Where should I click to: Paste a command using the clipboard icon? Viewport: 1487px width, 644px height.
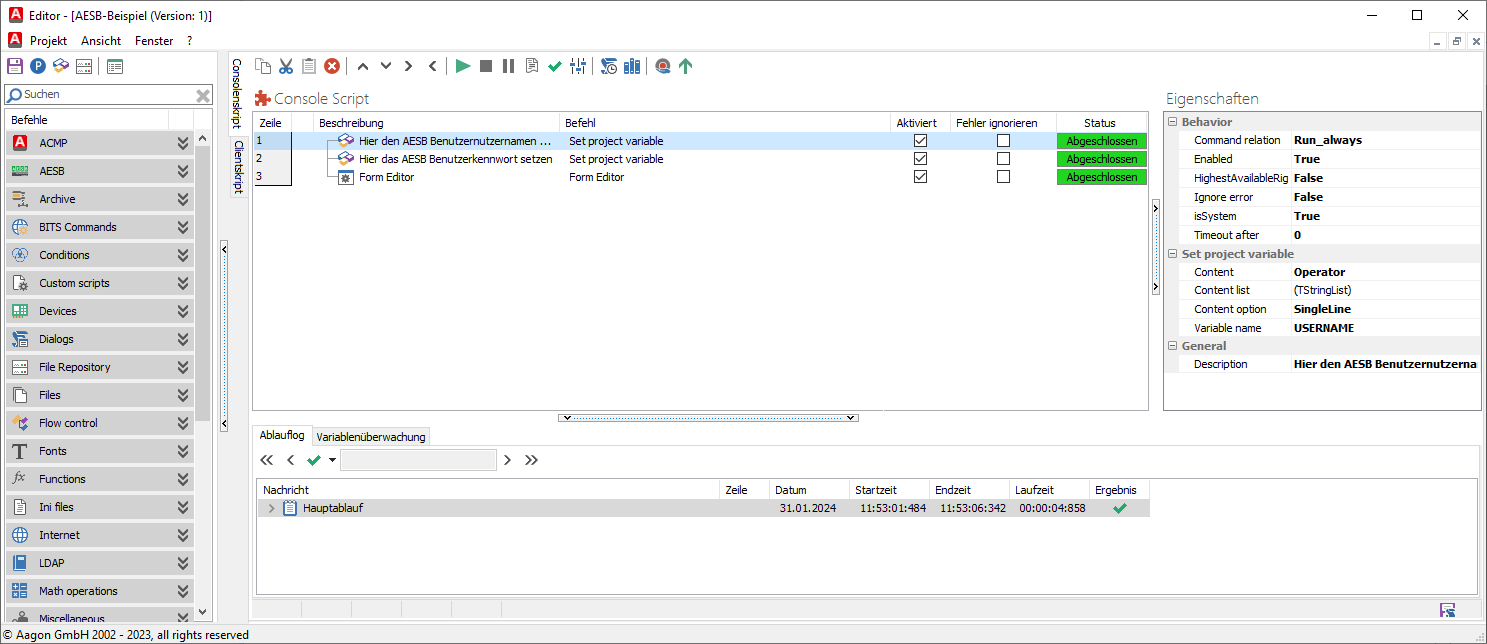tap(309, 66)
